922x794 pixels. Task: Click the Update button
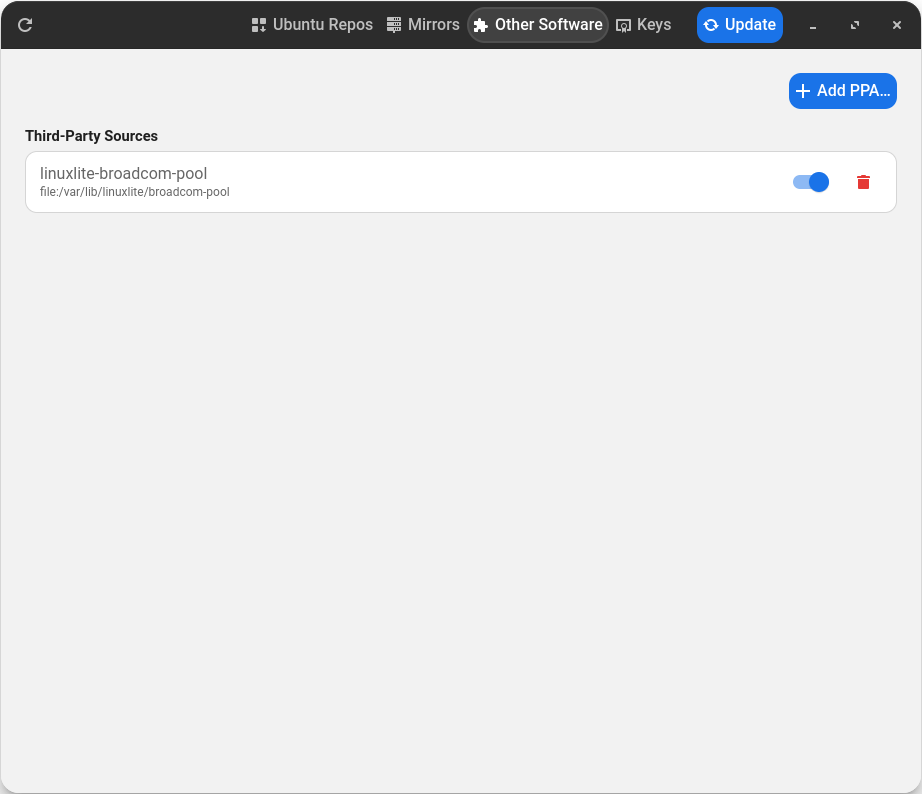[x=740, y=25]
